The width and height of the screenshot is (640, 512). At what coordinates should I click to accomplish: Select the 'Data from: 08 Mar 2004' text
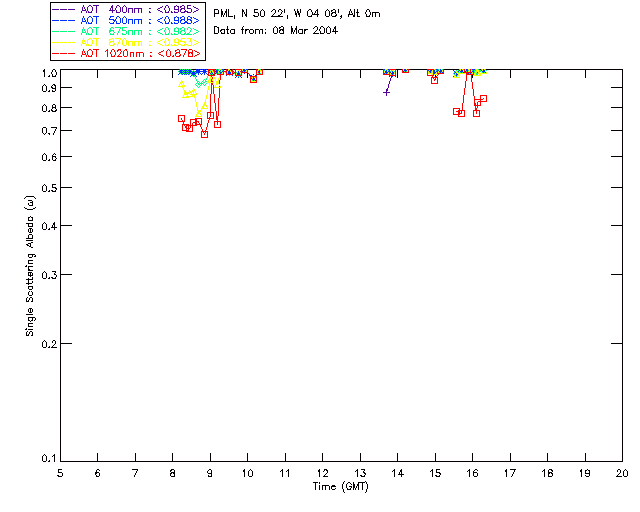pos(276,31)
